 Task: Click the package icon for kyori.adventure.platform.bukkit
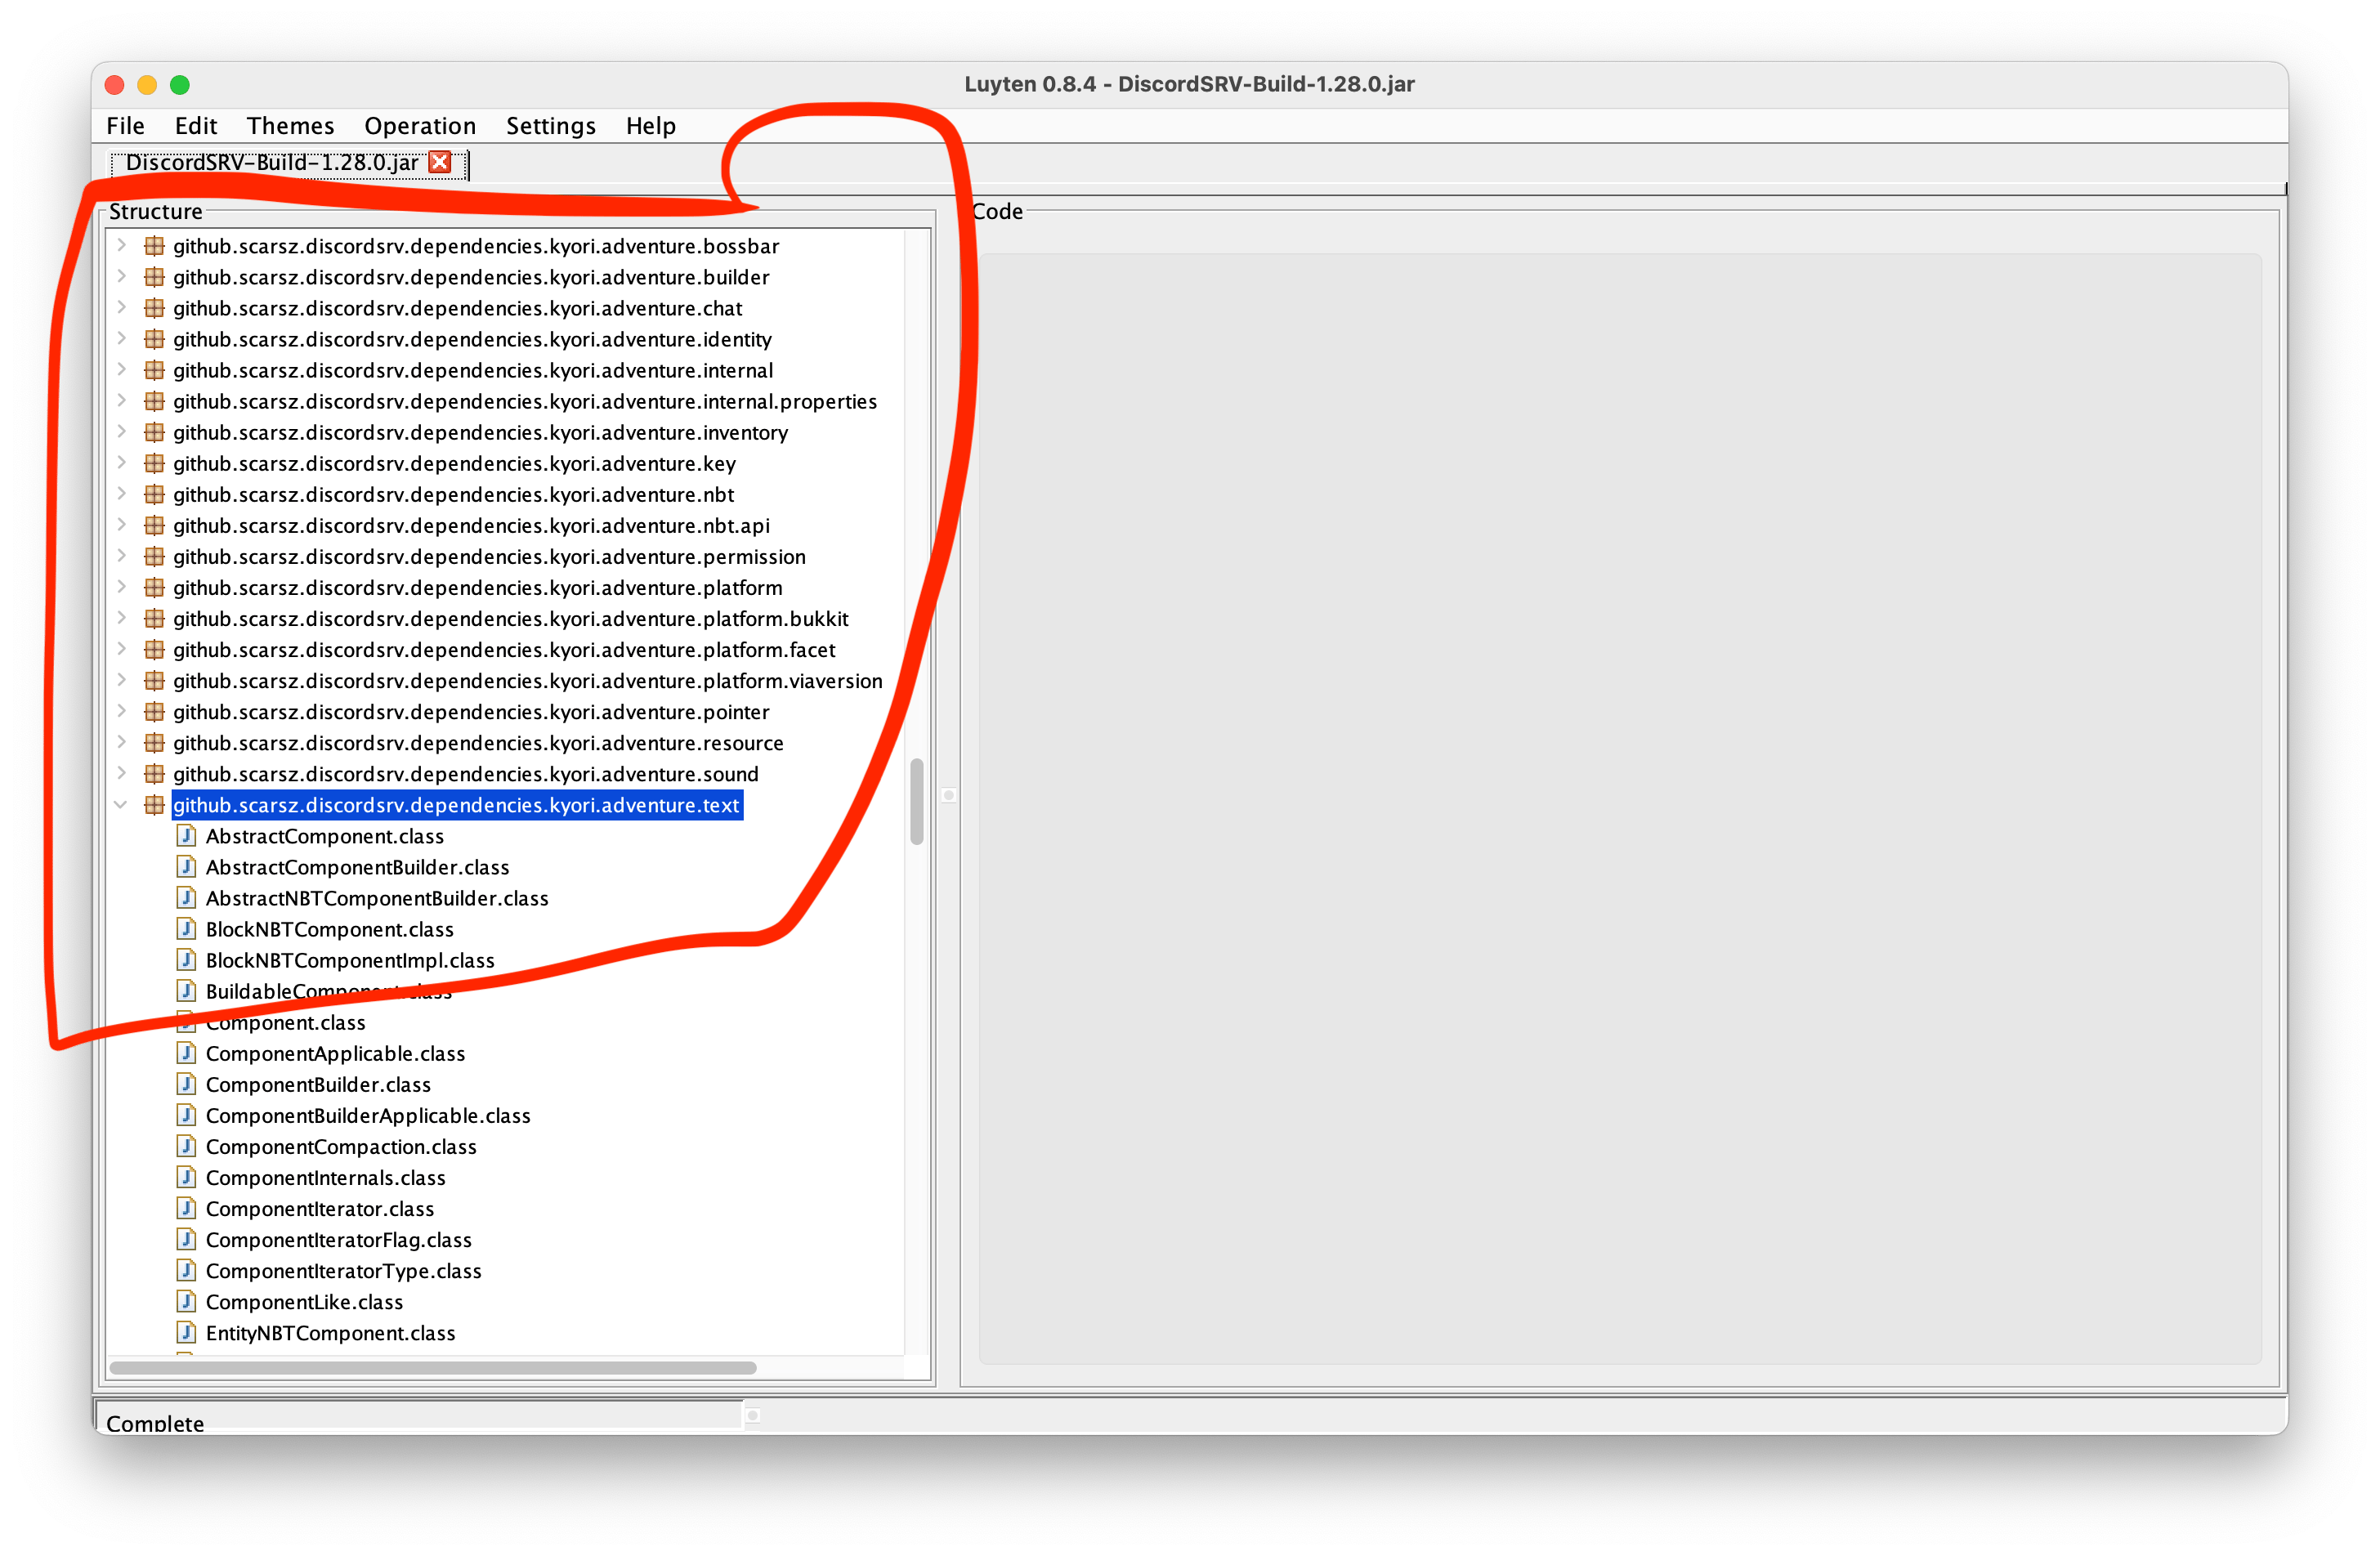(x=154, y=618)
